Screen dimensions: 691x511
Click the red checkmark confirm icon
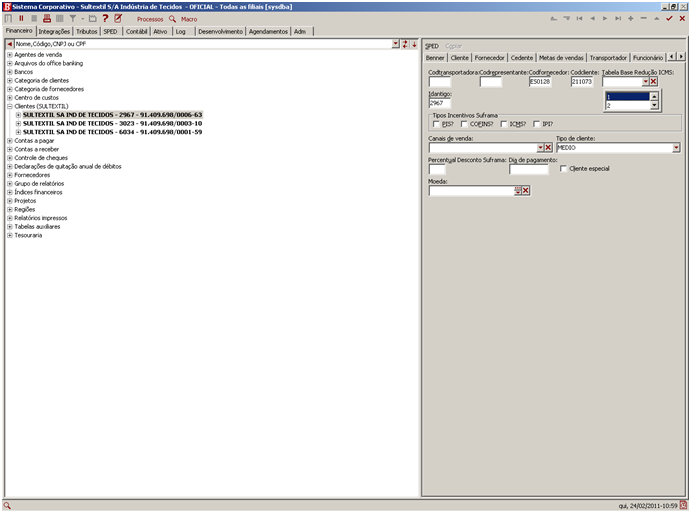click(x=669, y=18)
